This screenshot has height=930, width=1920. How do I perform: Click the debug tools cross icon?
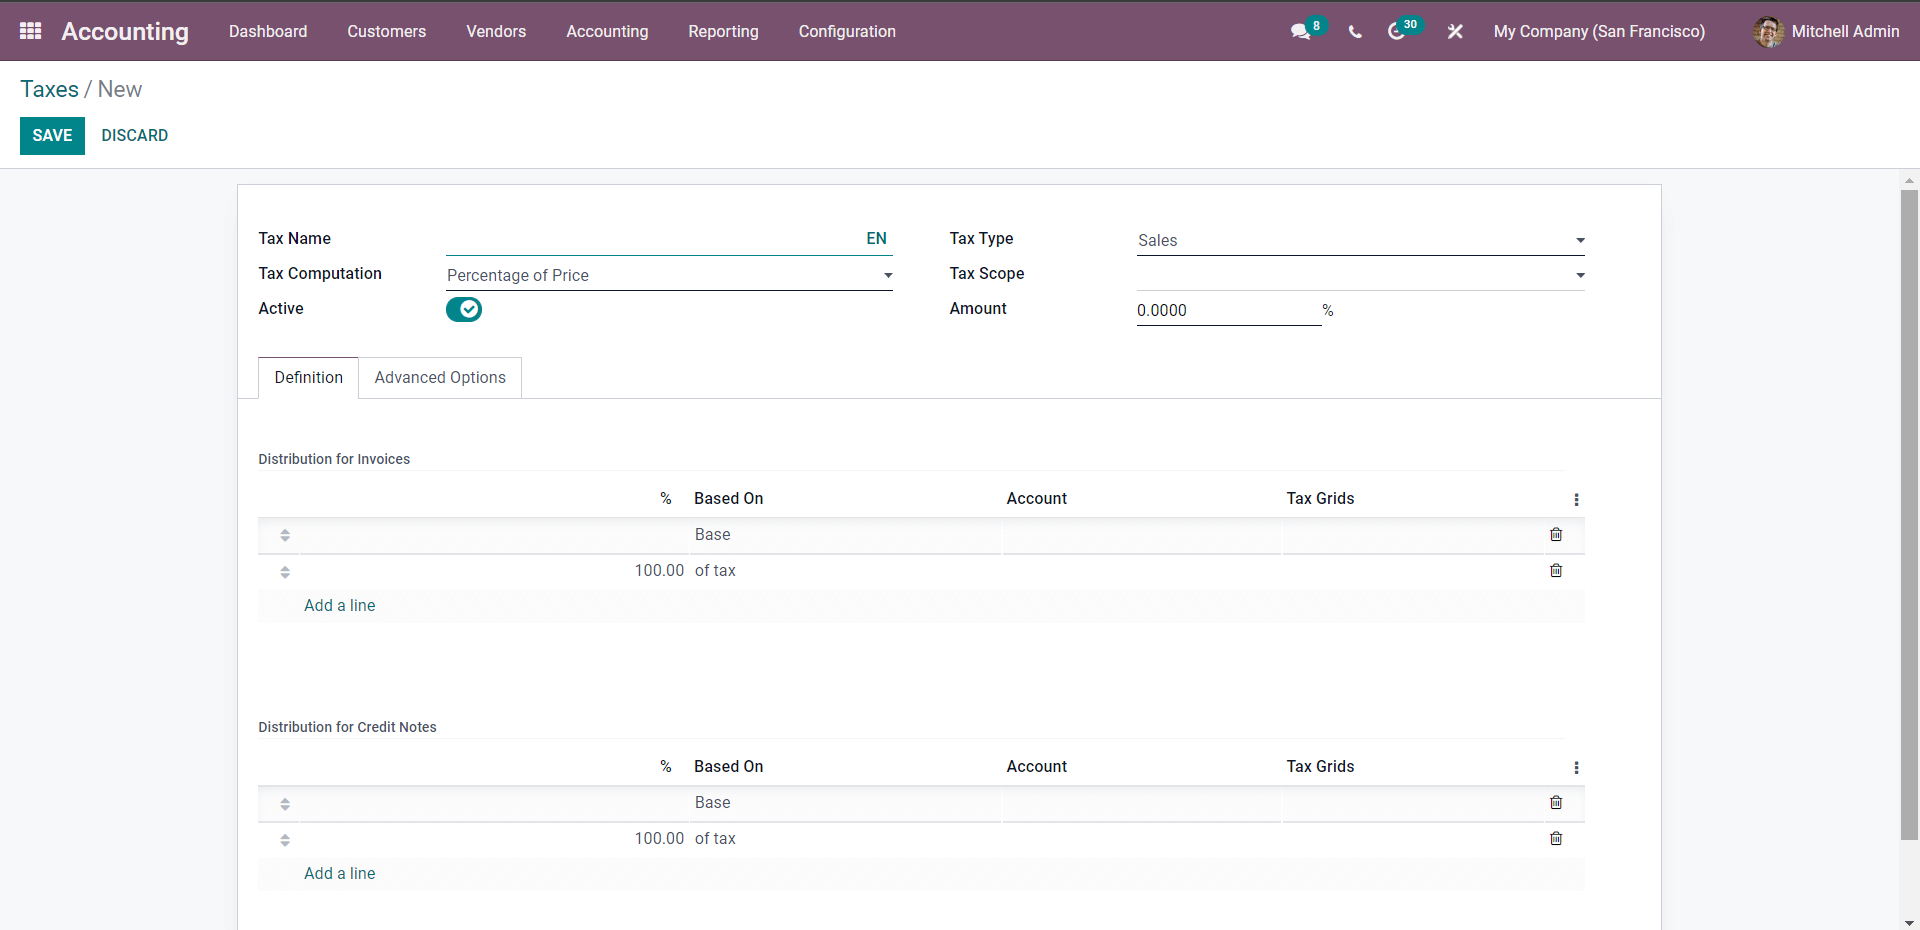1455,32
